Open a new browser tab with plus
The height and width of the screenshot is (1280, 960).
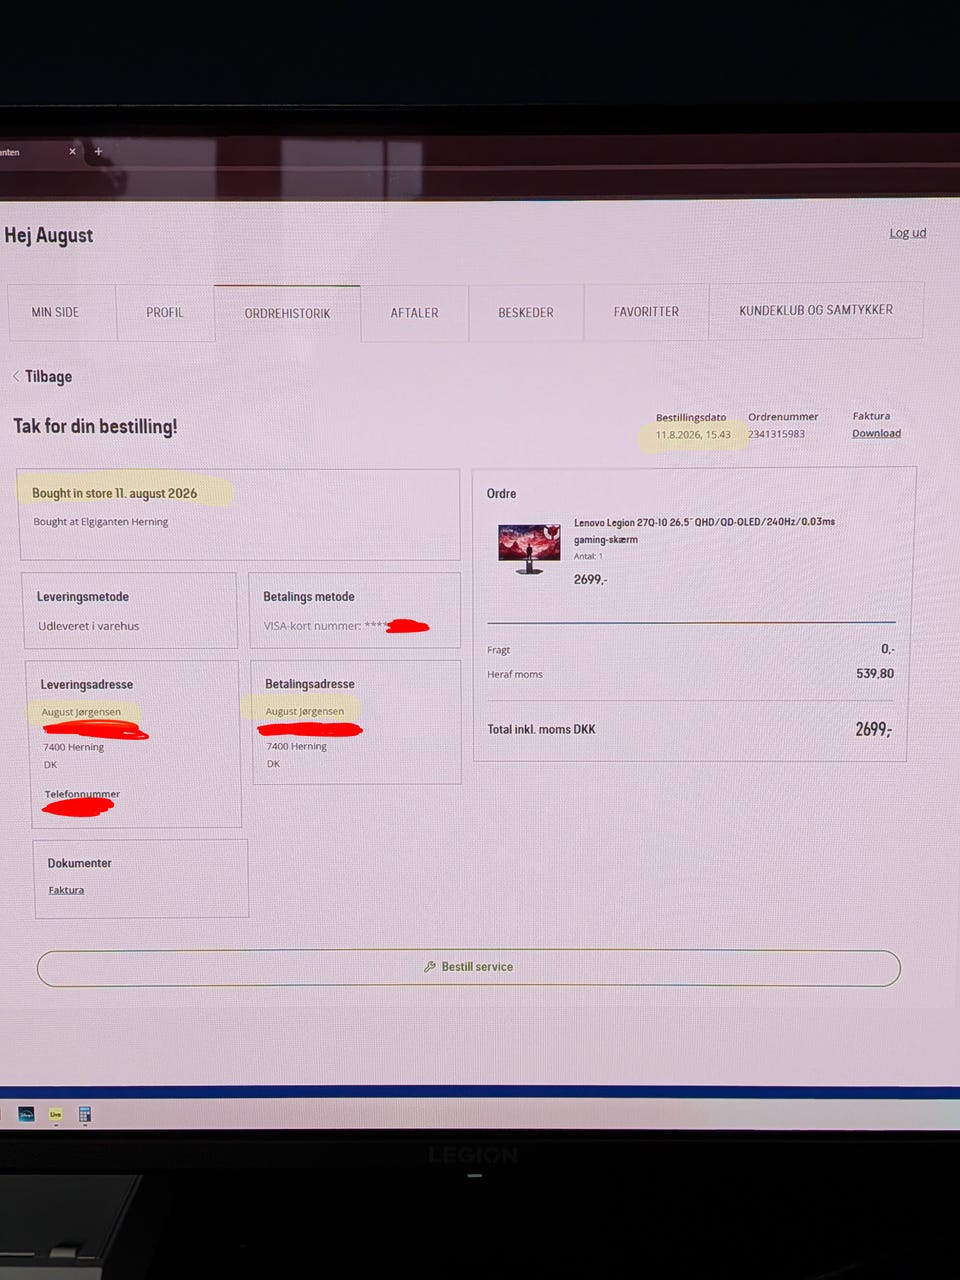click(x=98, y=152)
